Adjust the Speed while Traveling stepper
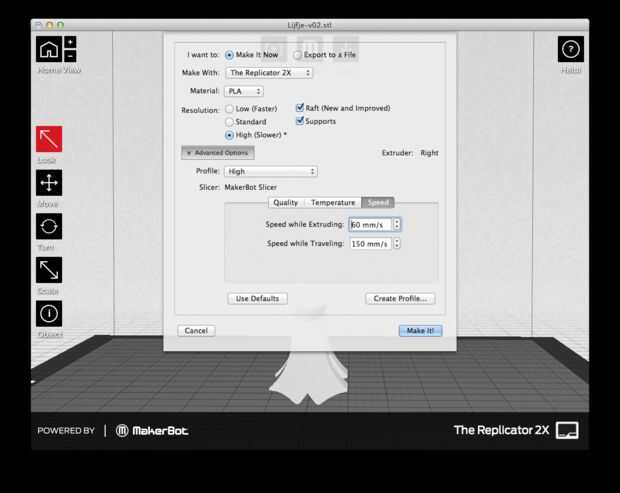This screenshot has height=493, width=620. coord(397,244)
